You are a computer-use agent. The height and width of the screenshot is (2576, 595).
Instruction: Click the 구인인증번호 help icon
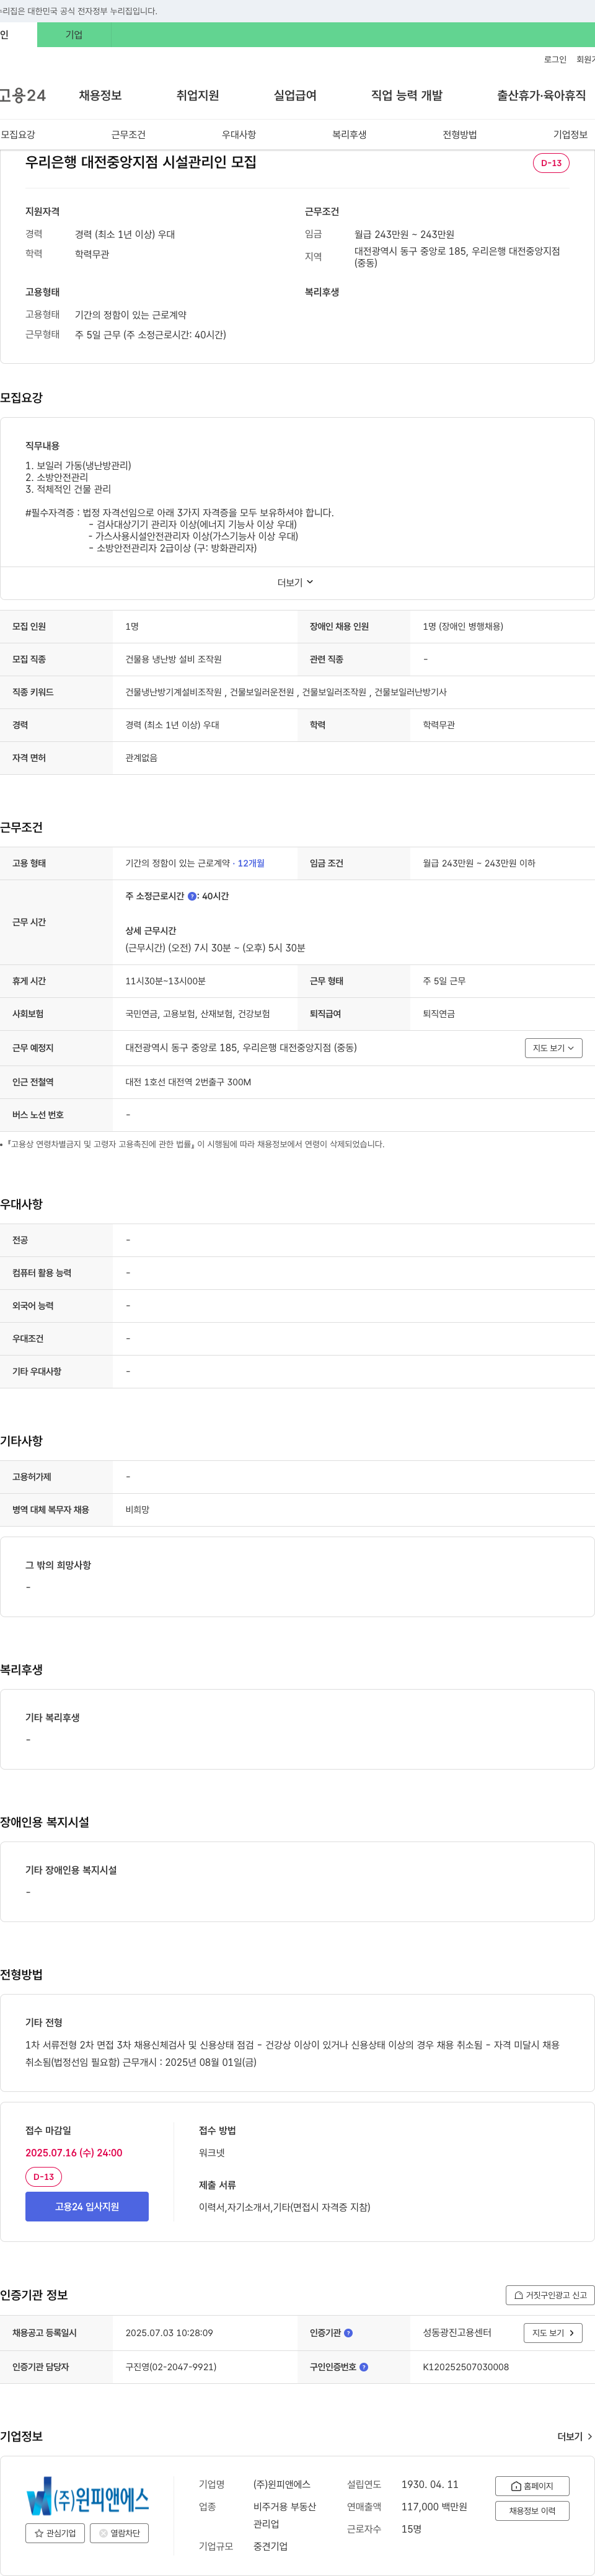pyautogui.click(x=364, y=2367)
